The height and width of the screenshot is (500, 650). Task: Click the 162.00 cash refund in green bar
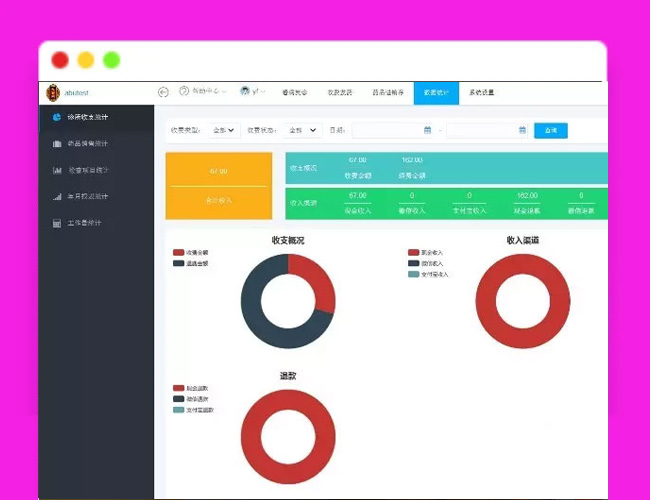pyautogui.click(x=527, y=195)
